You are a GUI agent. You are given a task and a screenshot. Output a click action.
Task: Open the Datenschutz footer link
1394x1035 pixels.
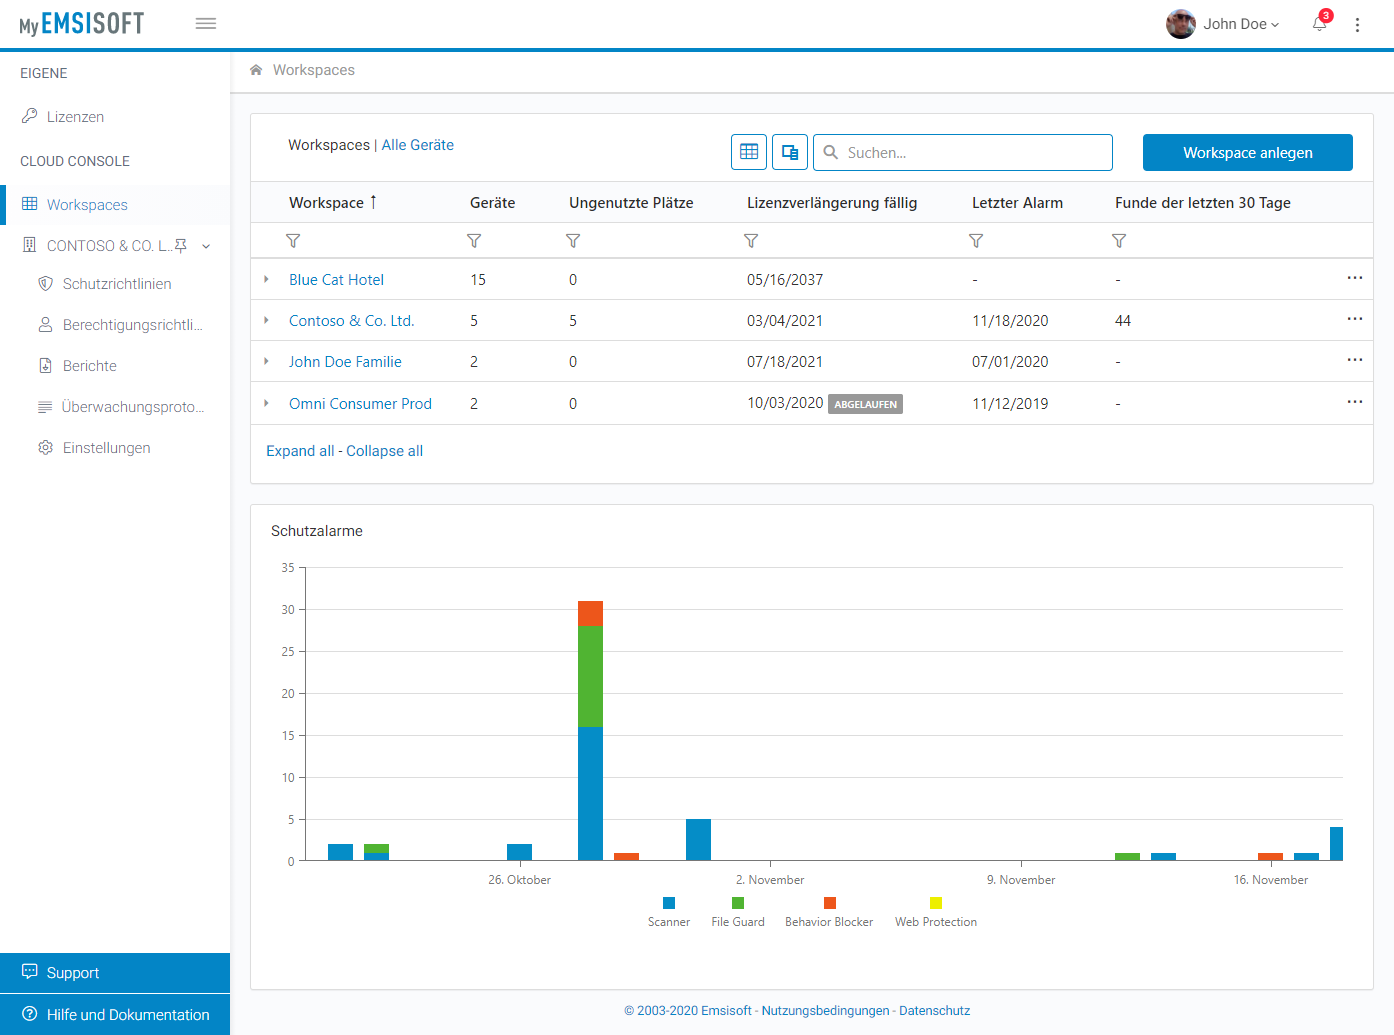(934, 1011)
